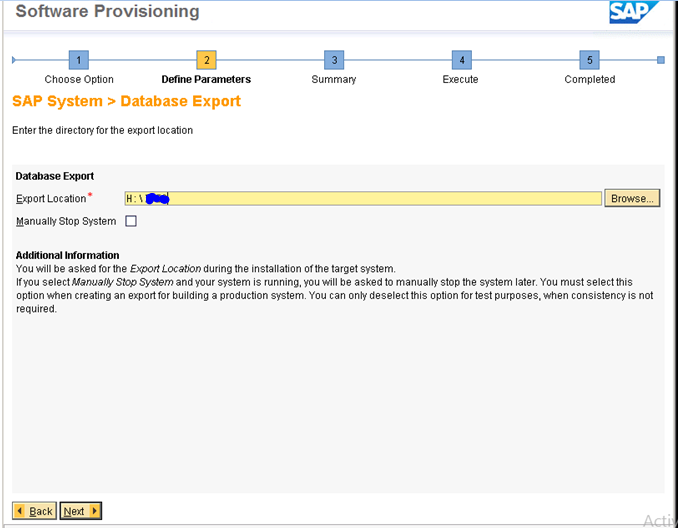Viewport: 678px width, 528px height.
Task: Focus the Export Location input field
Action: tap(363, 198)
